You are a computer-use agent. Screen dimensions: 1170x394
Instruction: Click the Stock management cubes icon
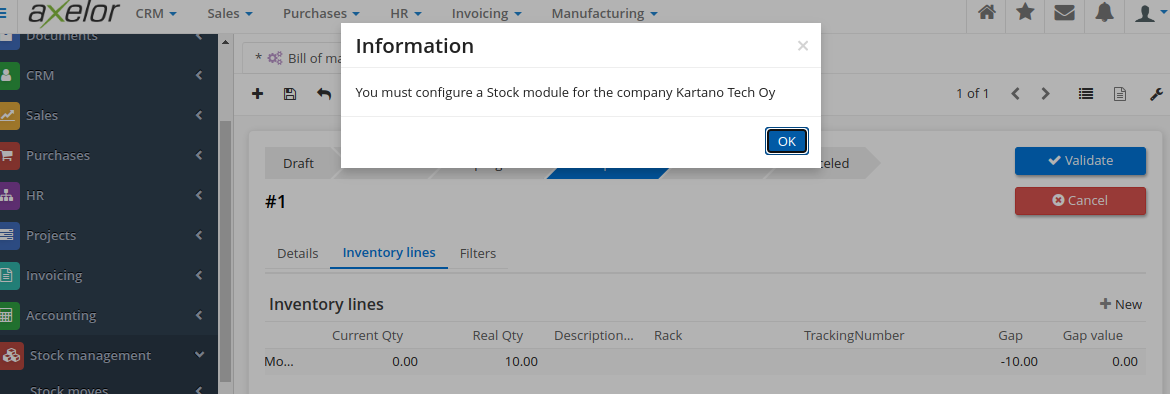pos(10,355)
